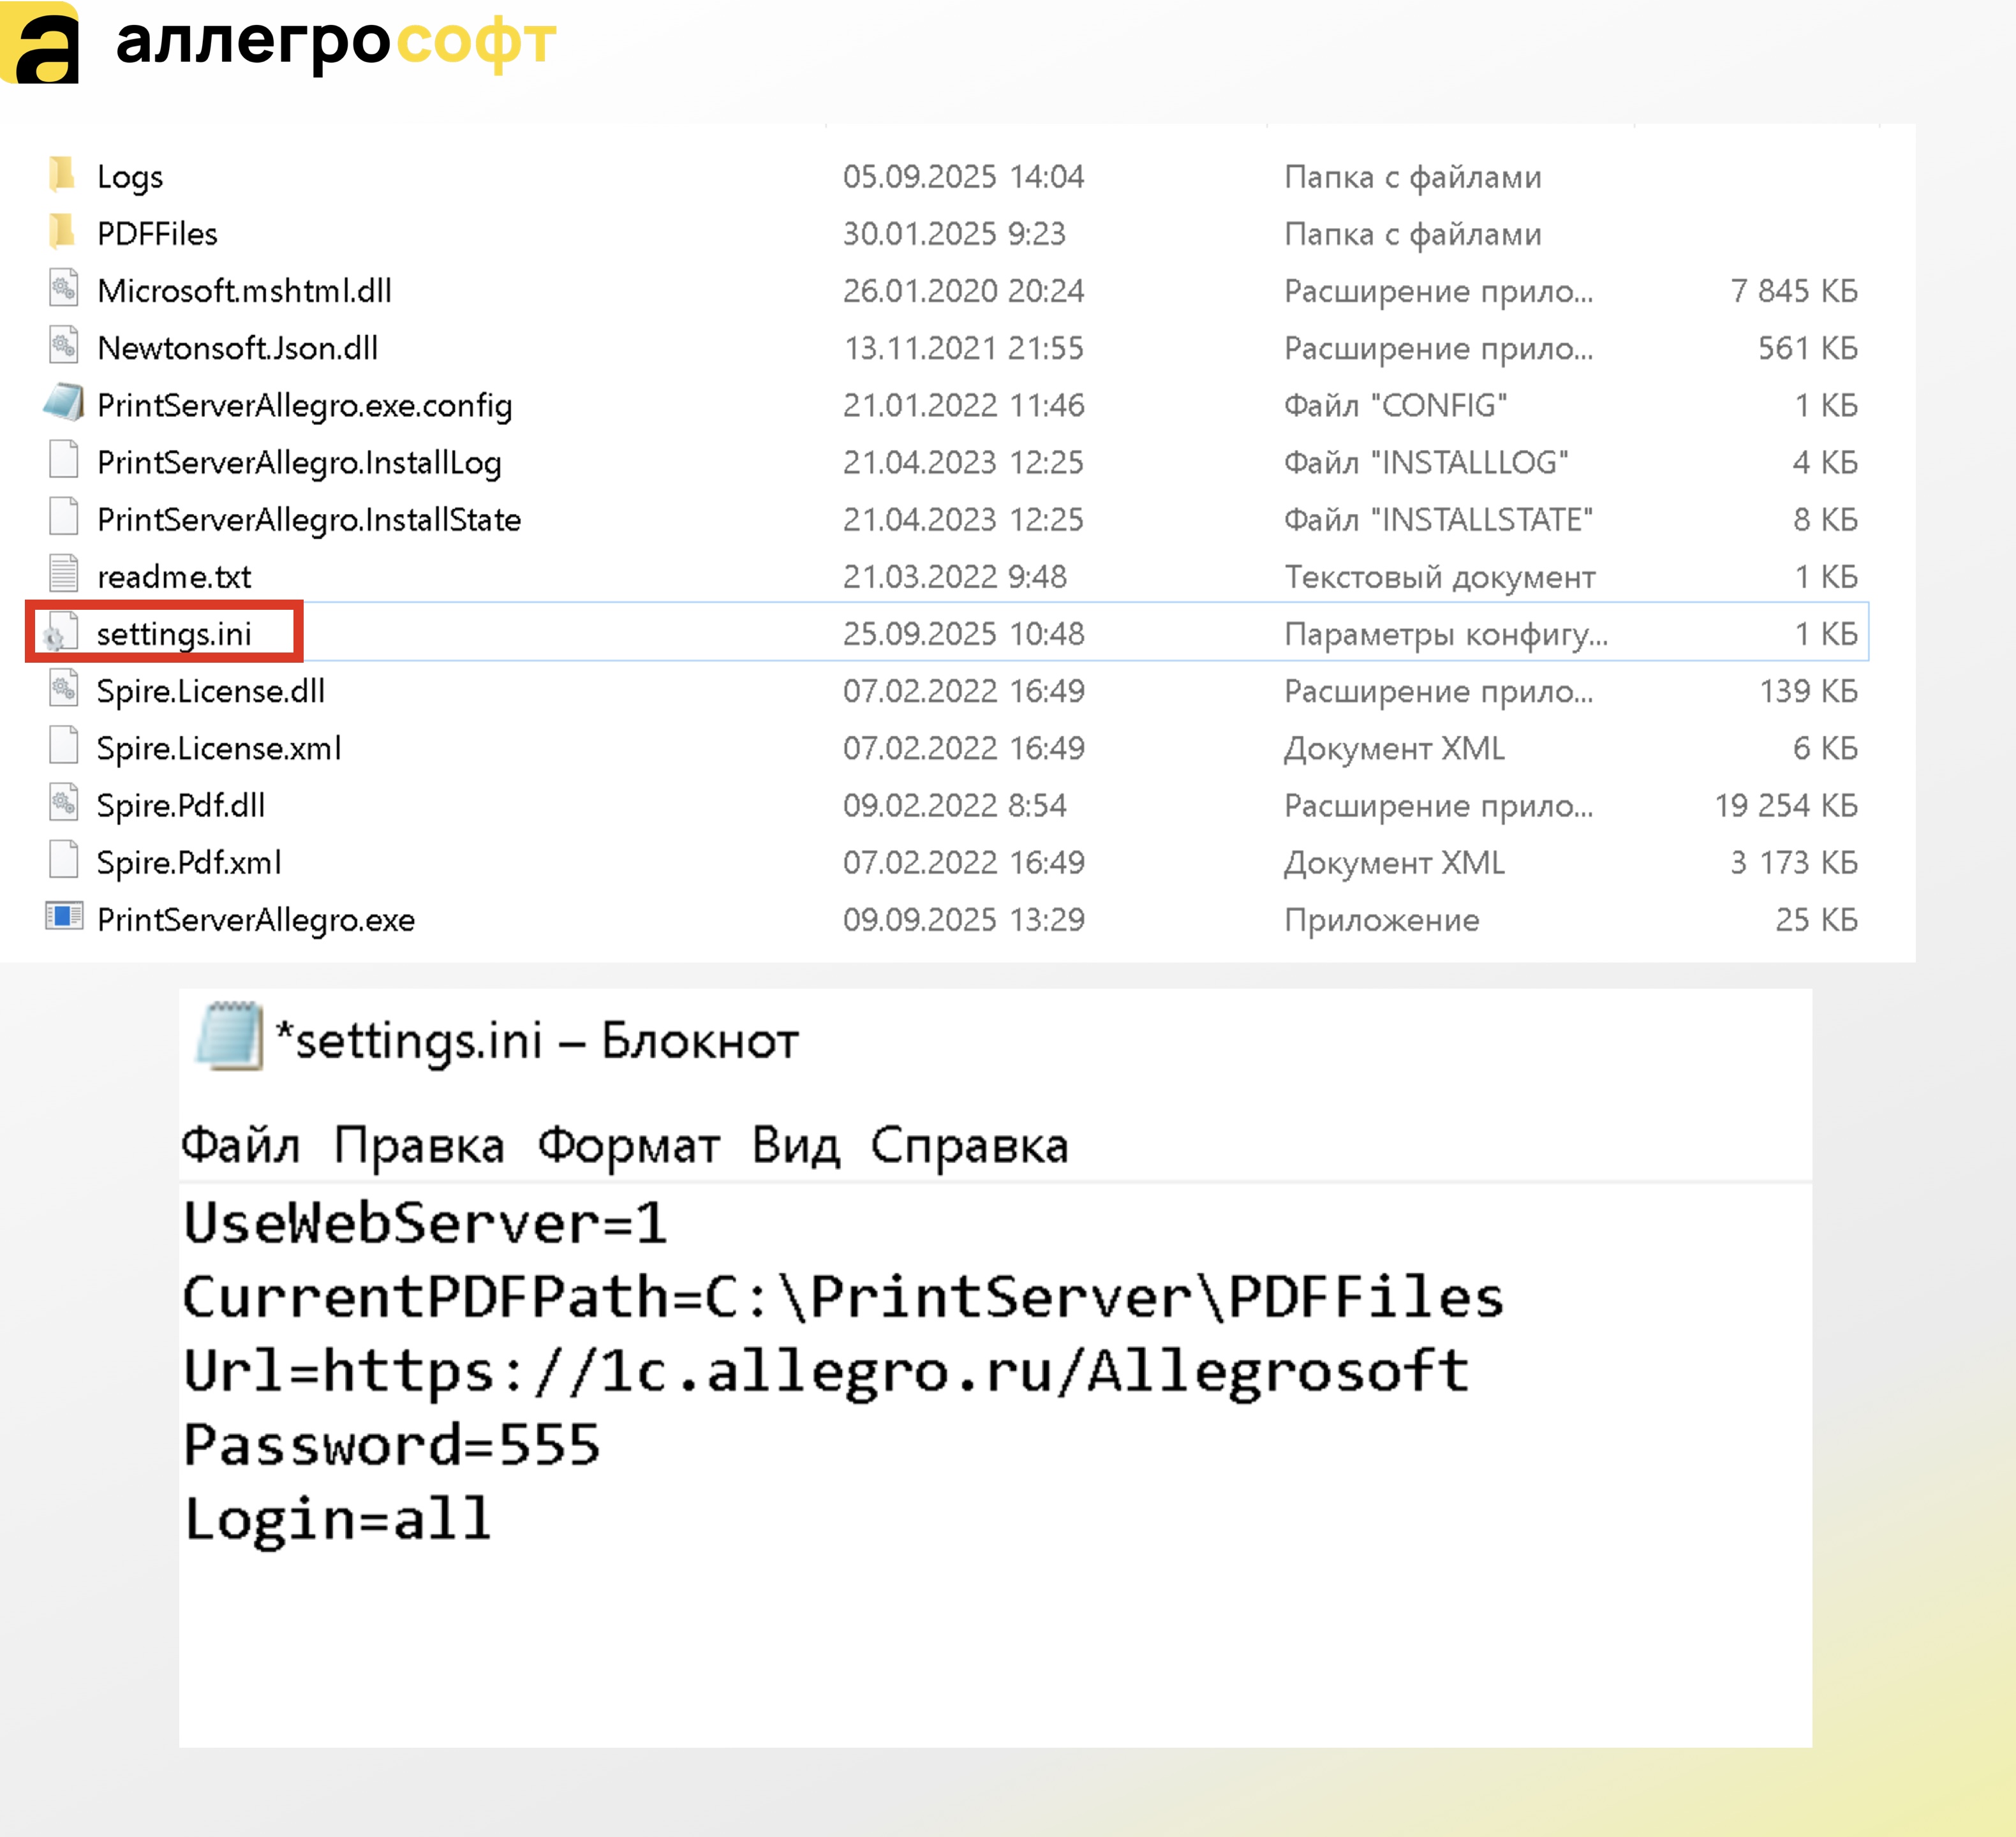Image resolution: width=2016 pixels, height=1837 pixels.
Task: Click the Url line in text editor
Action: pos(826,1370)
